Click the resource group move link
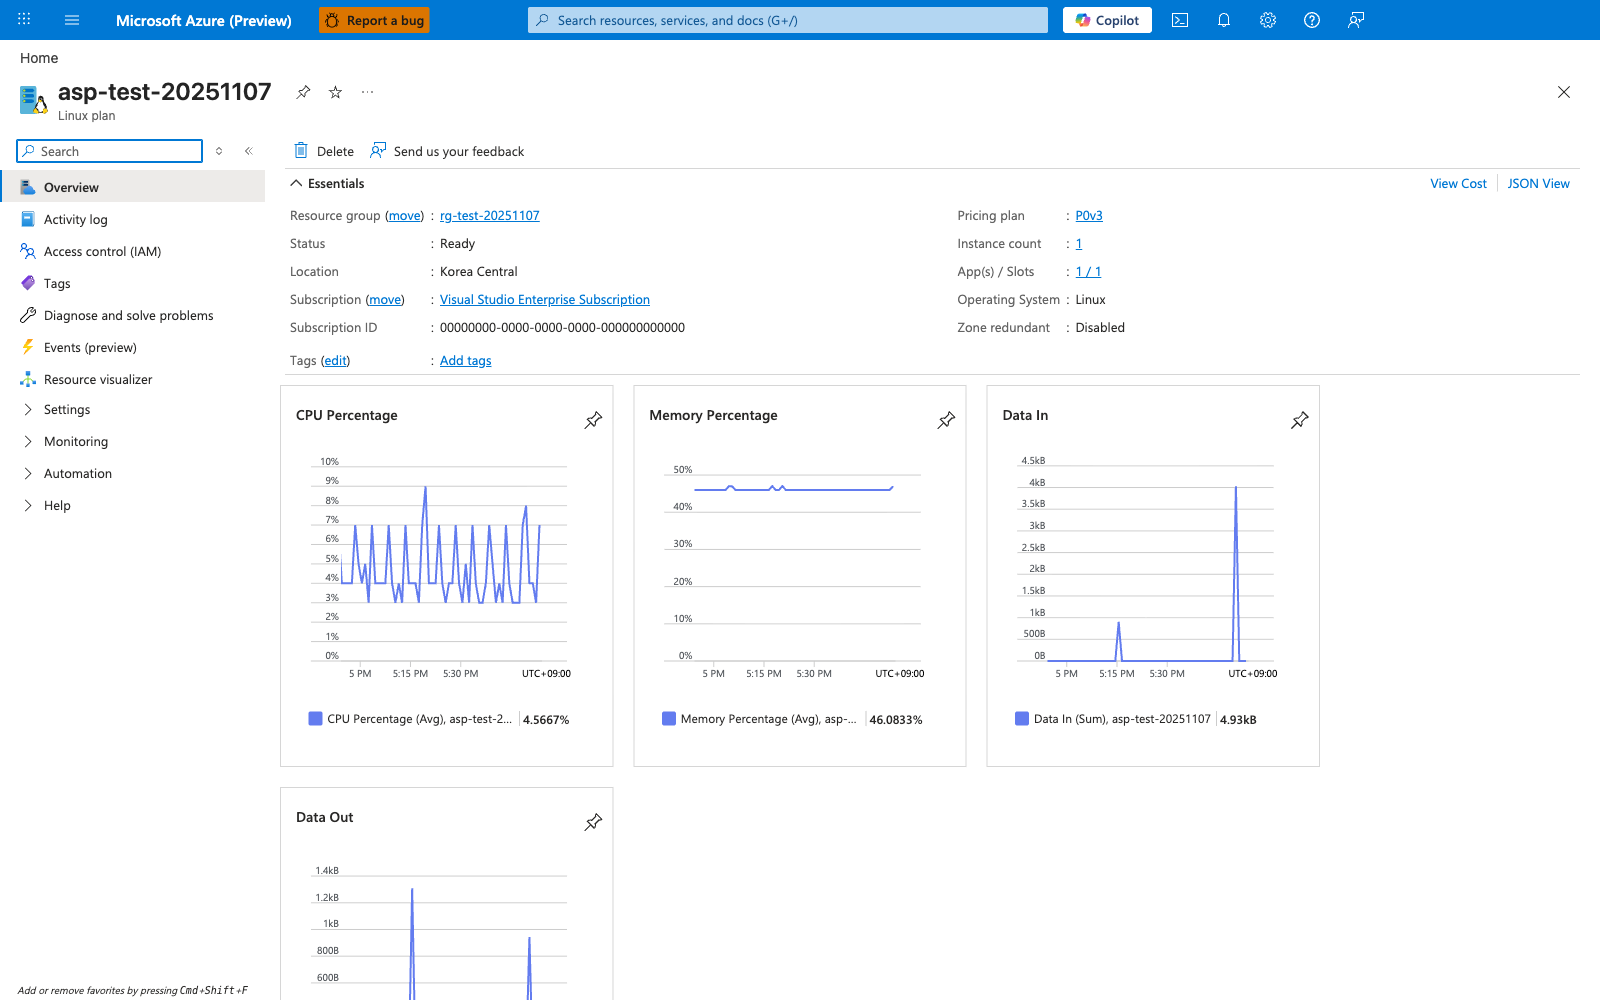 coord(405,215)
